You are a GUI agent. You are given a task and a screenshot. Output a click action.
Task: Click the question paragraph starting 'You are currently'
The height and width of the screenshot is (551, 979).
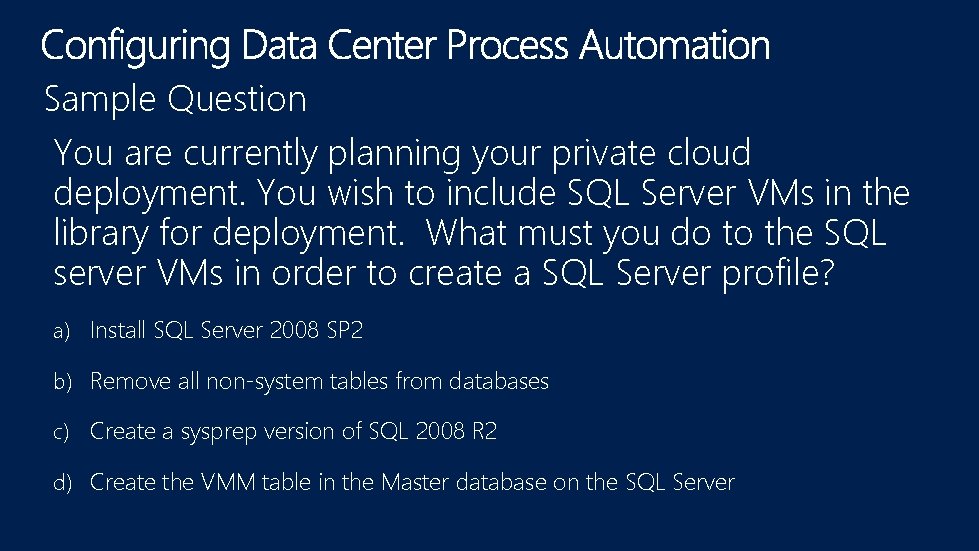pyautogui.click(x=480, y=213)
